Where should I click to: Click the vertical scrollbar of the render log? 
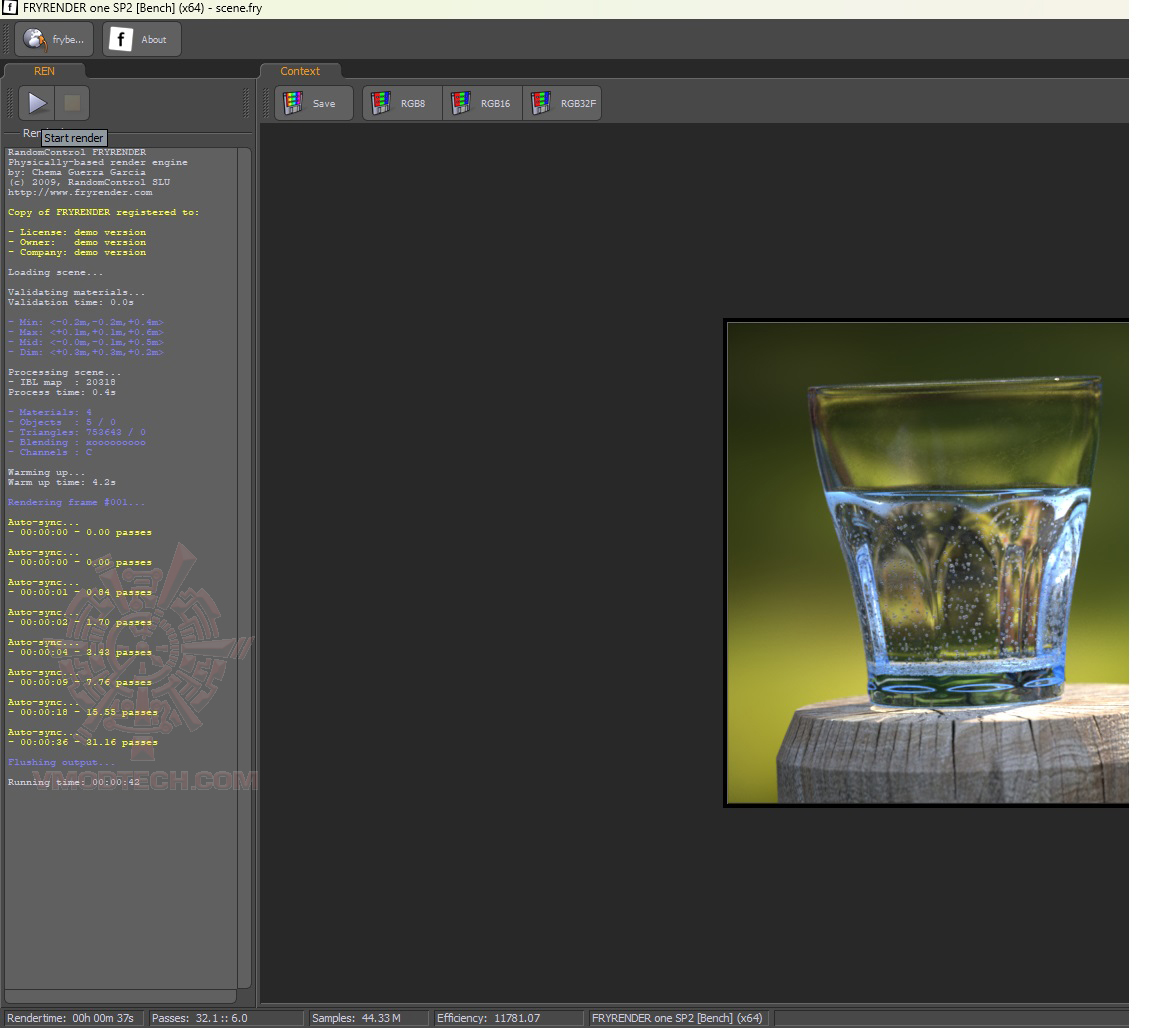(244, 568)
